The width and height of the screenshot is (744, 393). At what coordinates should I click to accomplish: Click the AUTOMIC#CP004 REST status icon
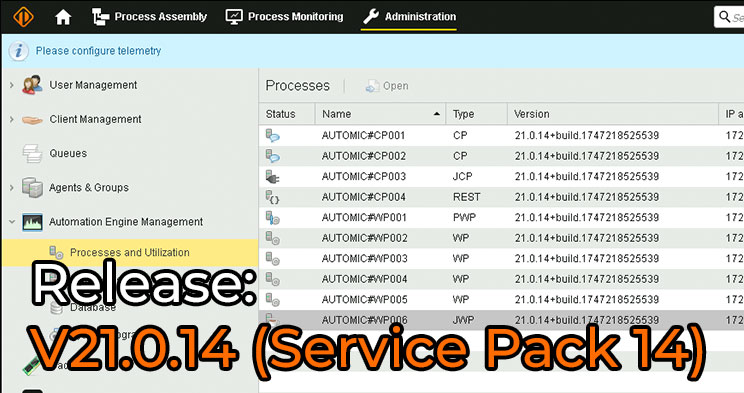[x=272, y=197]
